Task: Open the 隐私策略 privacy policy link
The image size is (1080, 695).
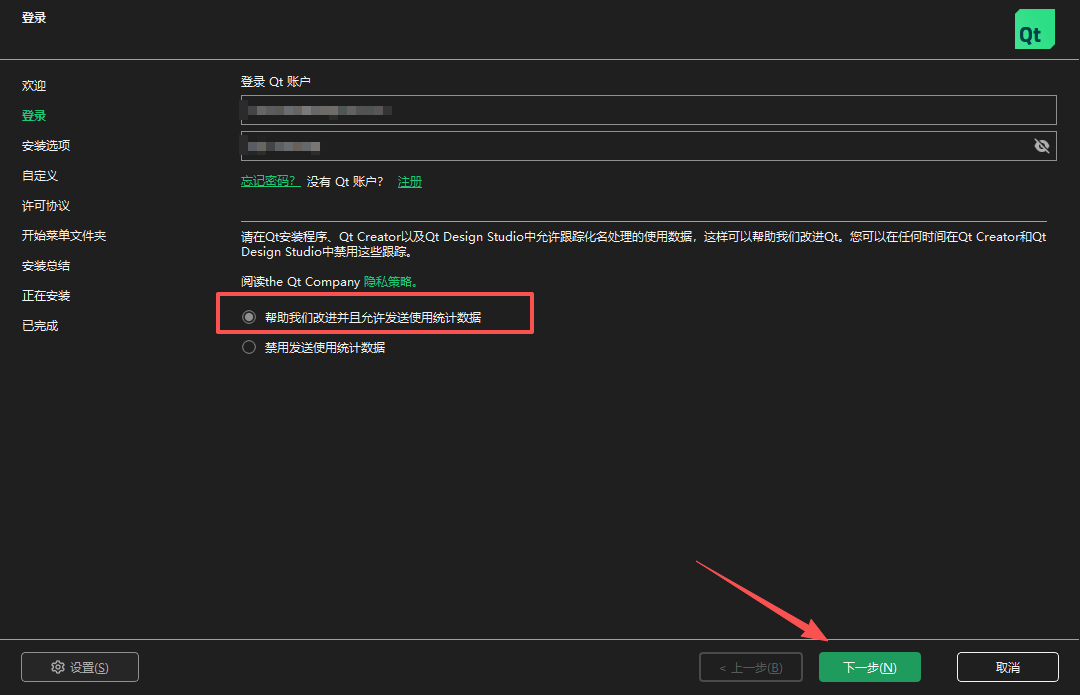Action: pyautogui.click(x=391, y=282)
